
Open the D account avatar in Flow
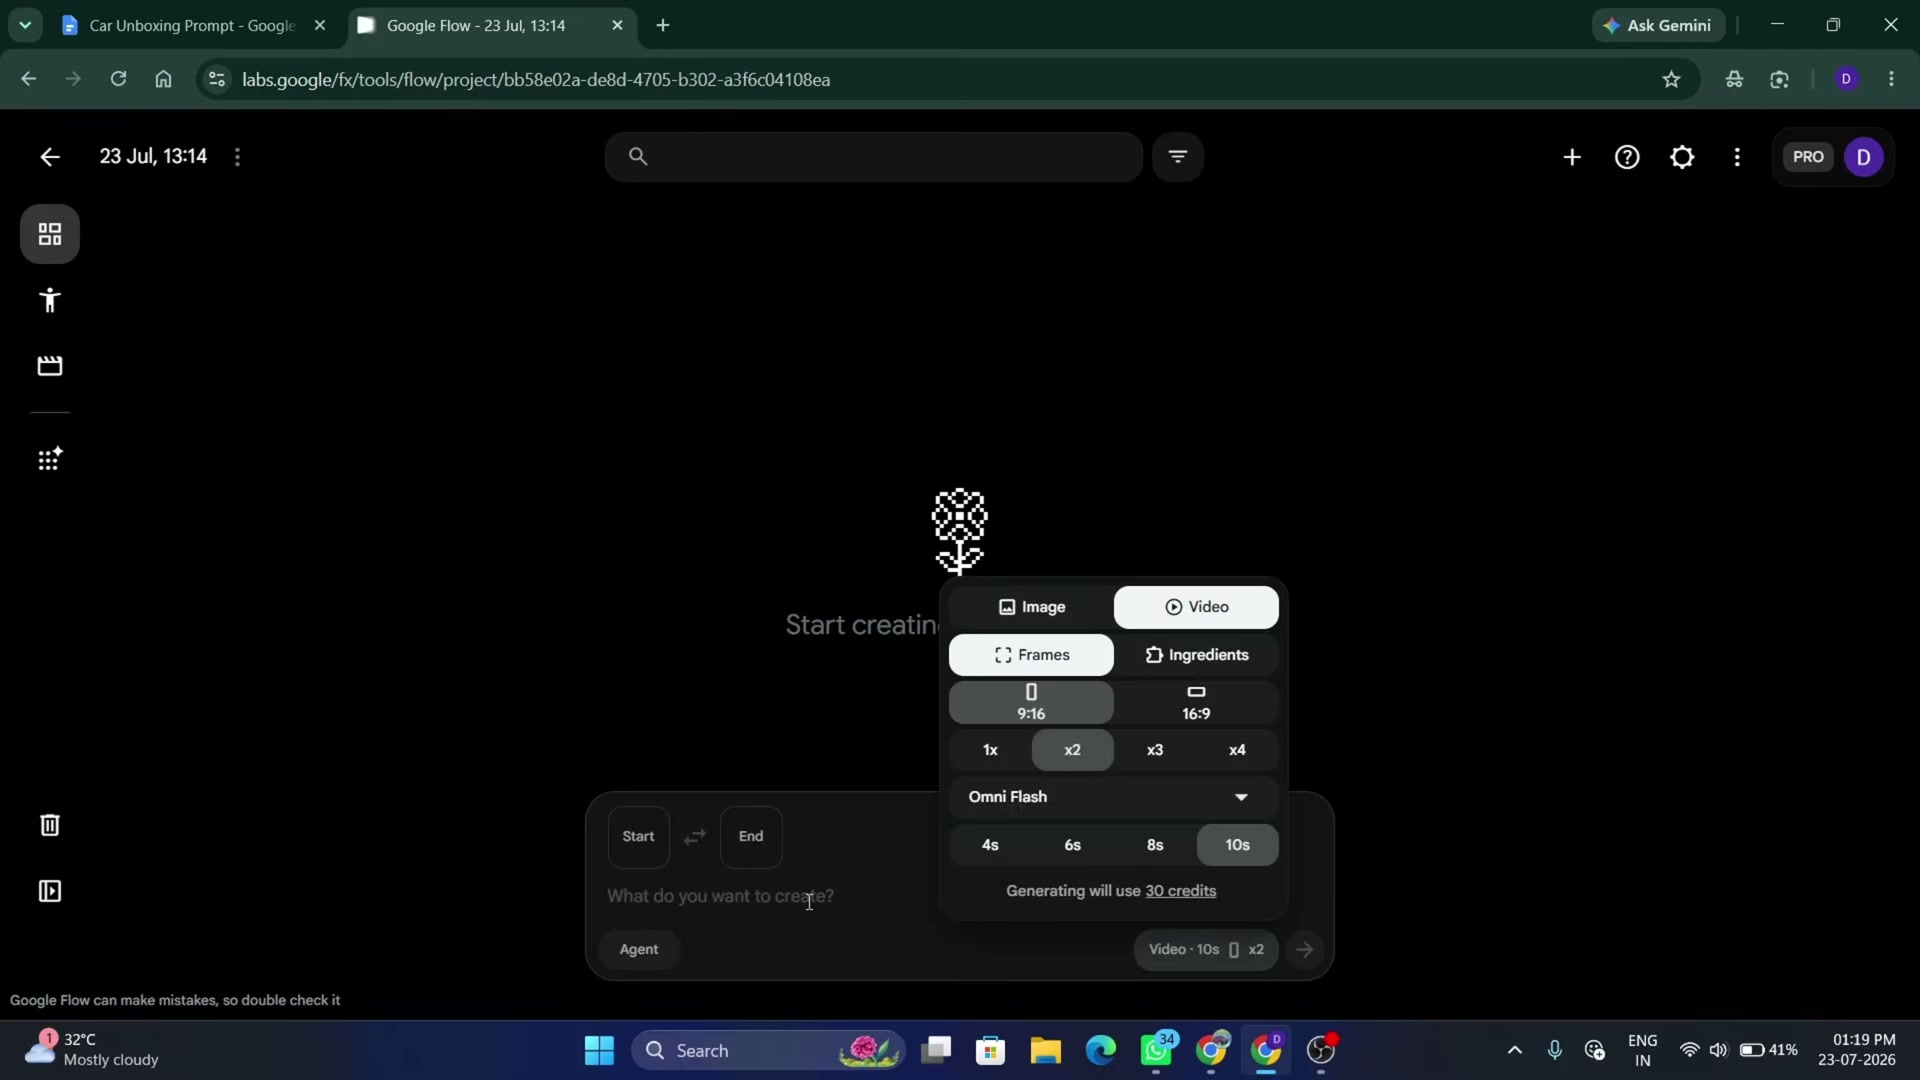pos(1864,157)
